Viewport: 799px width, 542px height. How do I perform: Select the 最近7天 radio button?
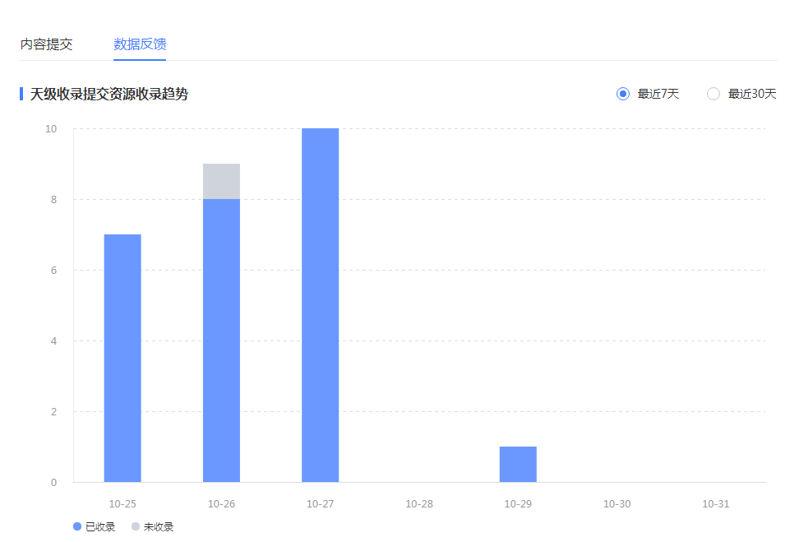pos(623,94)
